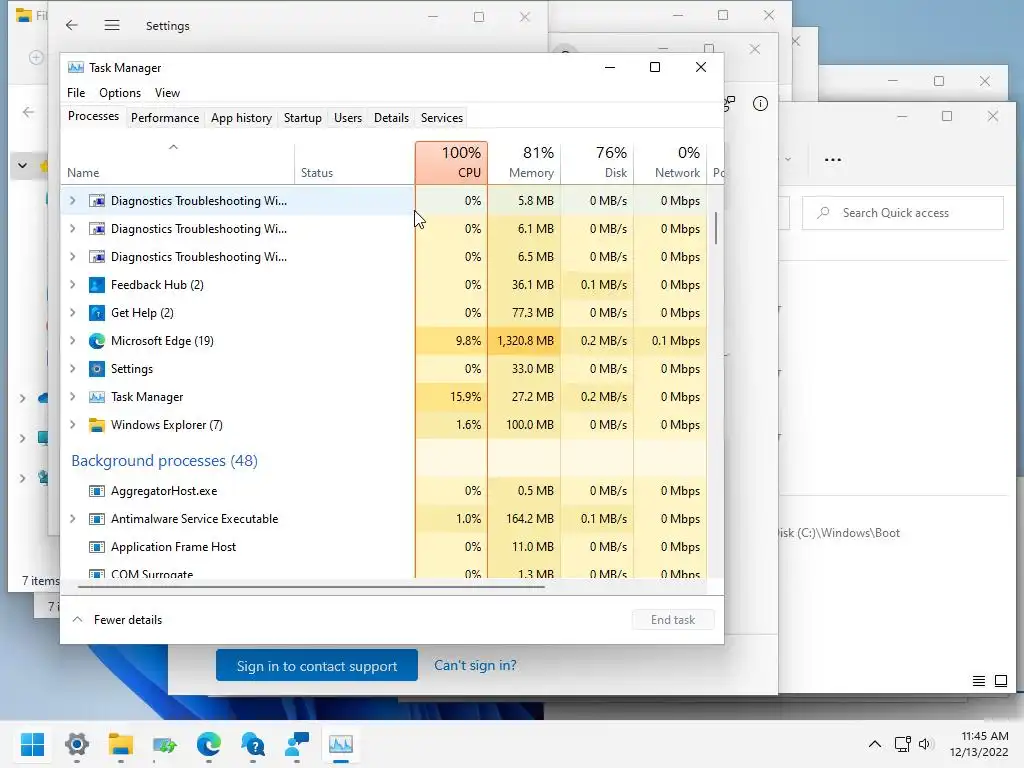The image size is (1024, 768).
Task: Expand the Get Help (2) process group
Action: (x=72, y=313)
